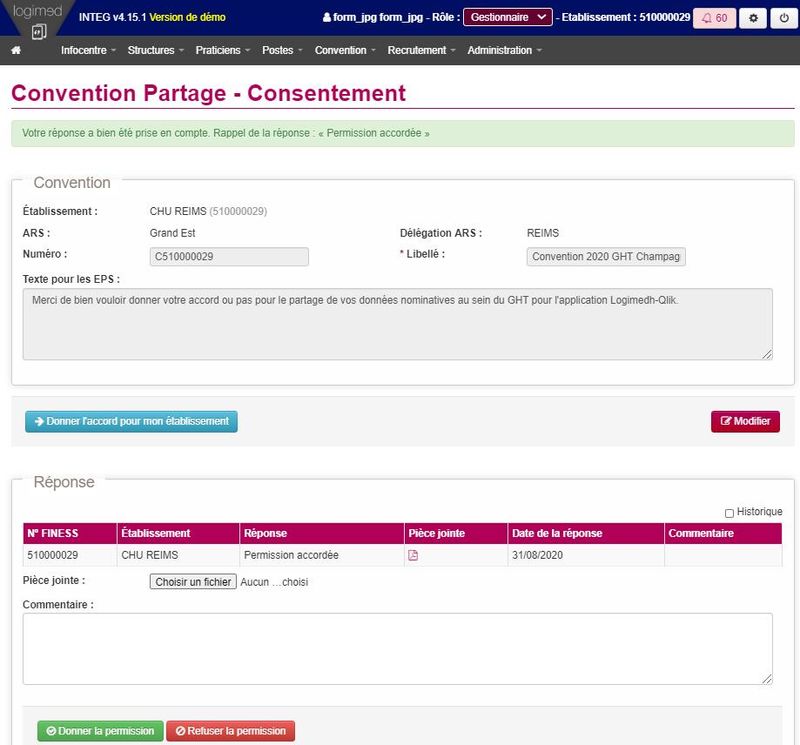The width and height of the screenshot is (800, 745).
Task: Click the Établissement column header
Action: [x=178, y=533]
